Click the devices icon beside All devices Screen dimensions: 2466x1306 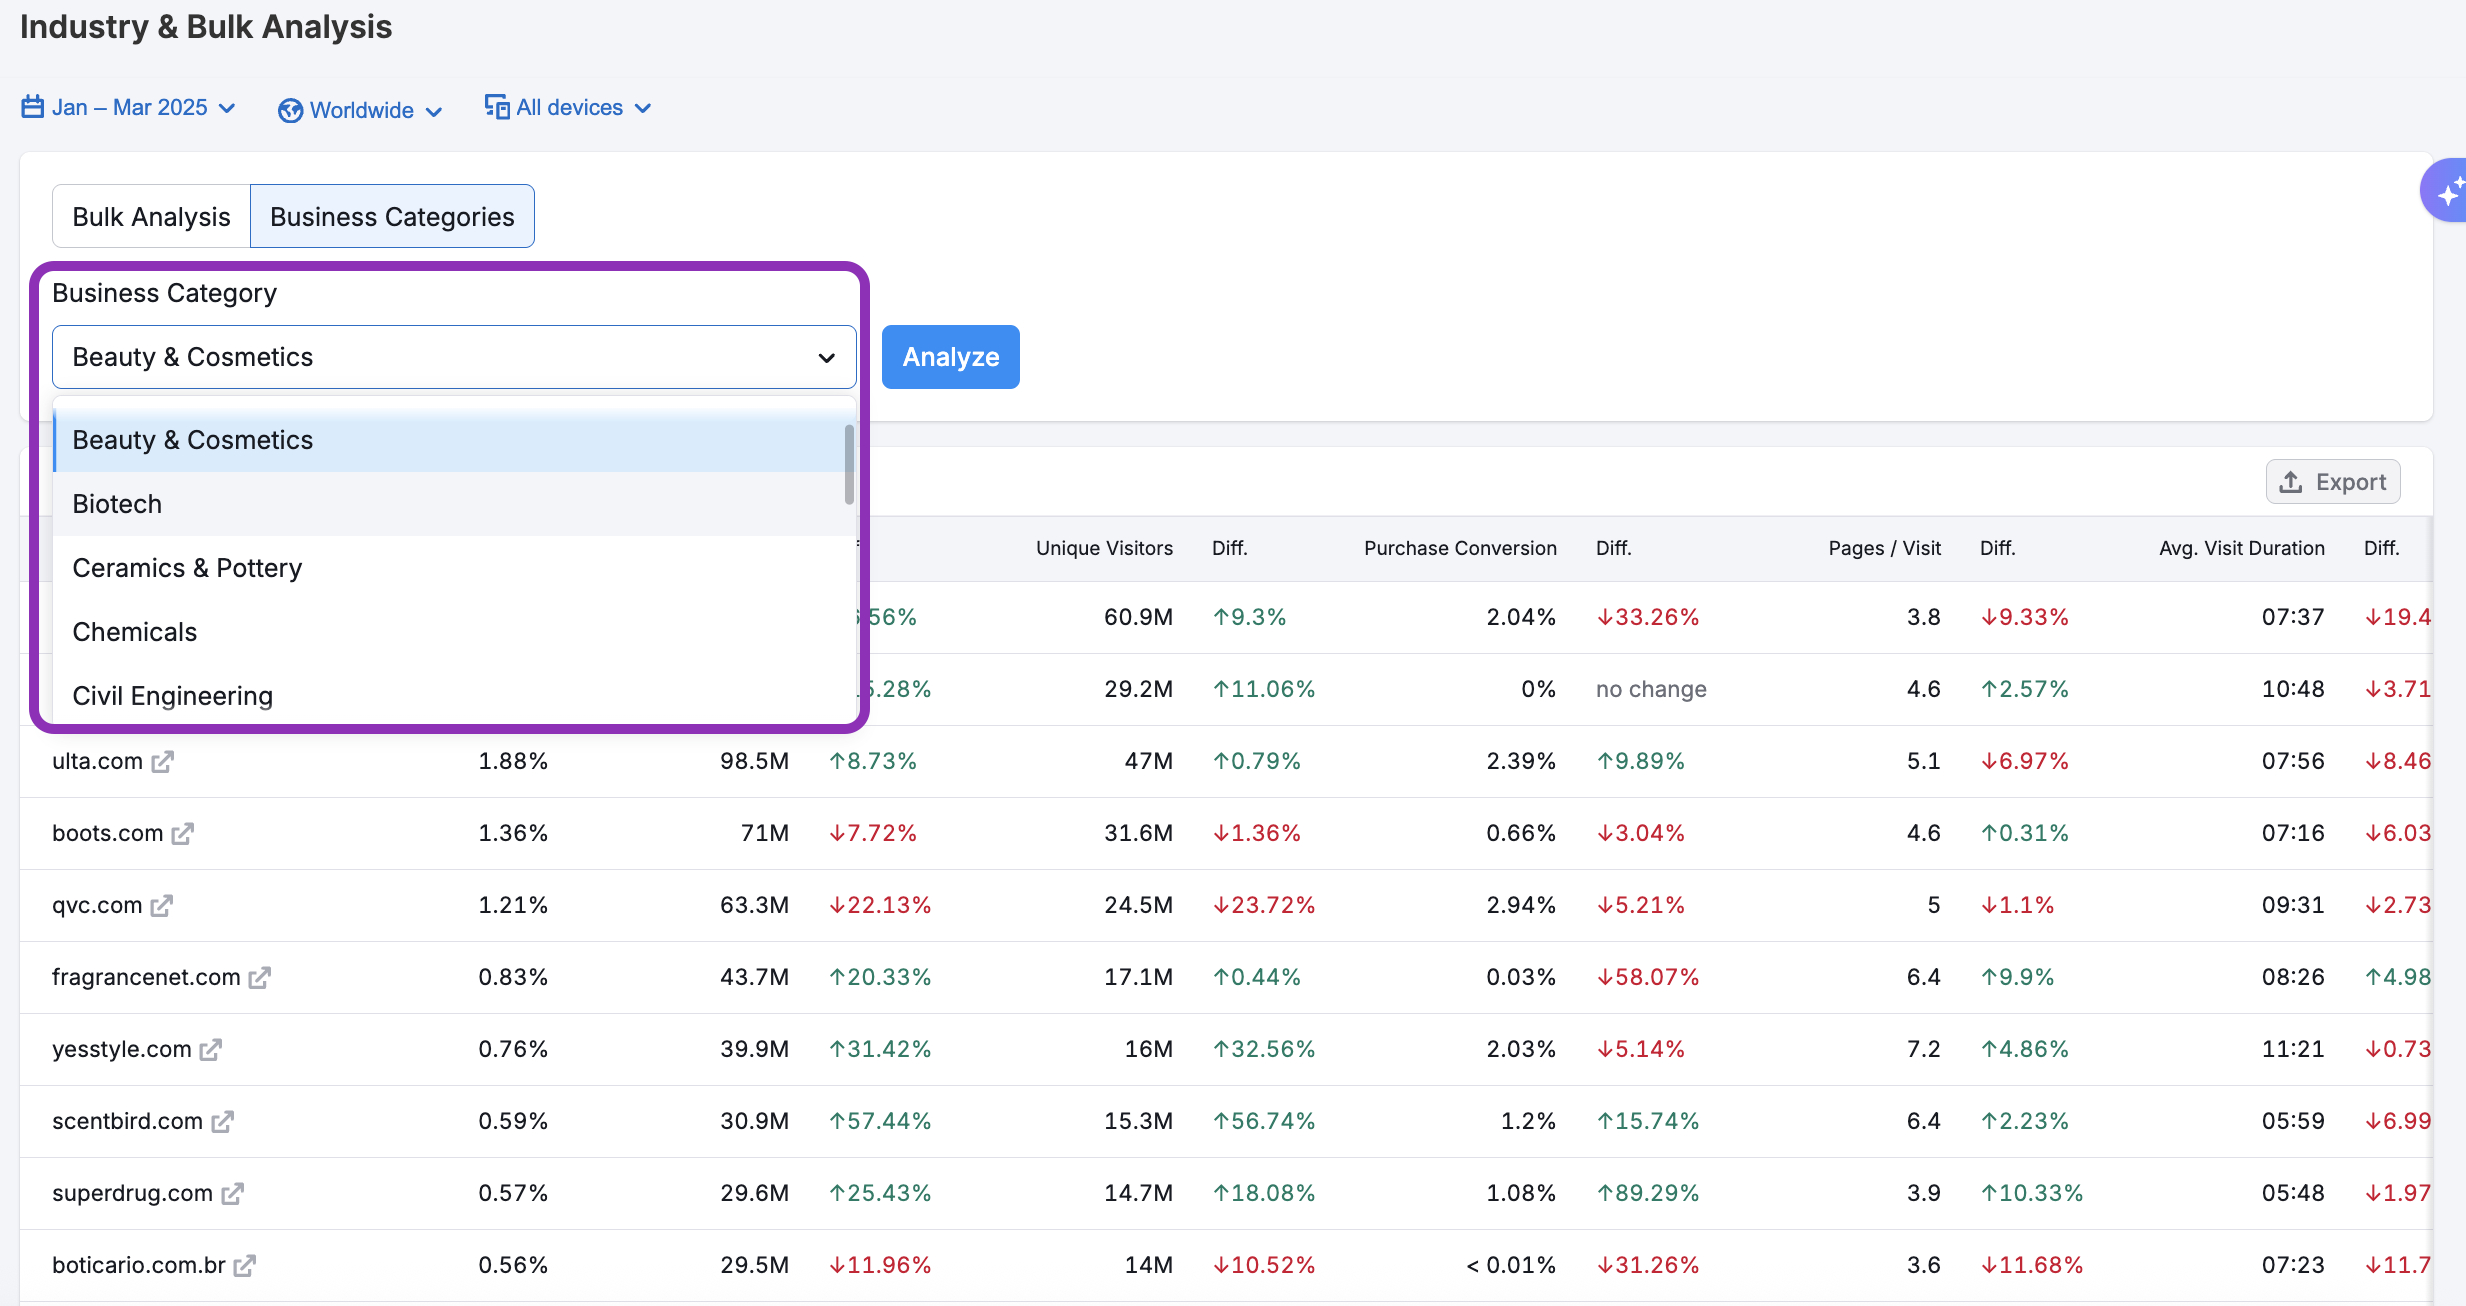[497, 106]
